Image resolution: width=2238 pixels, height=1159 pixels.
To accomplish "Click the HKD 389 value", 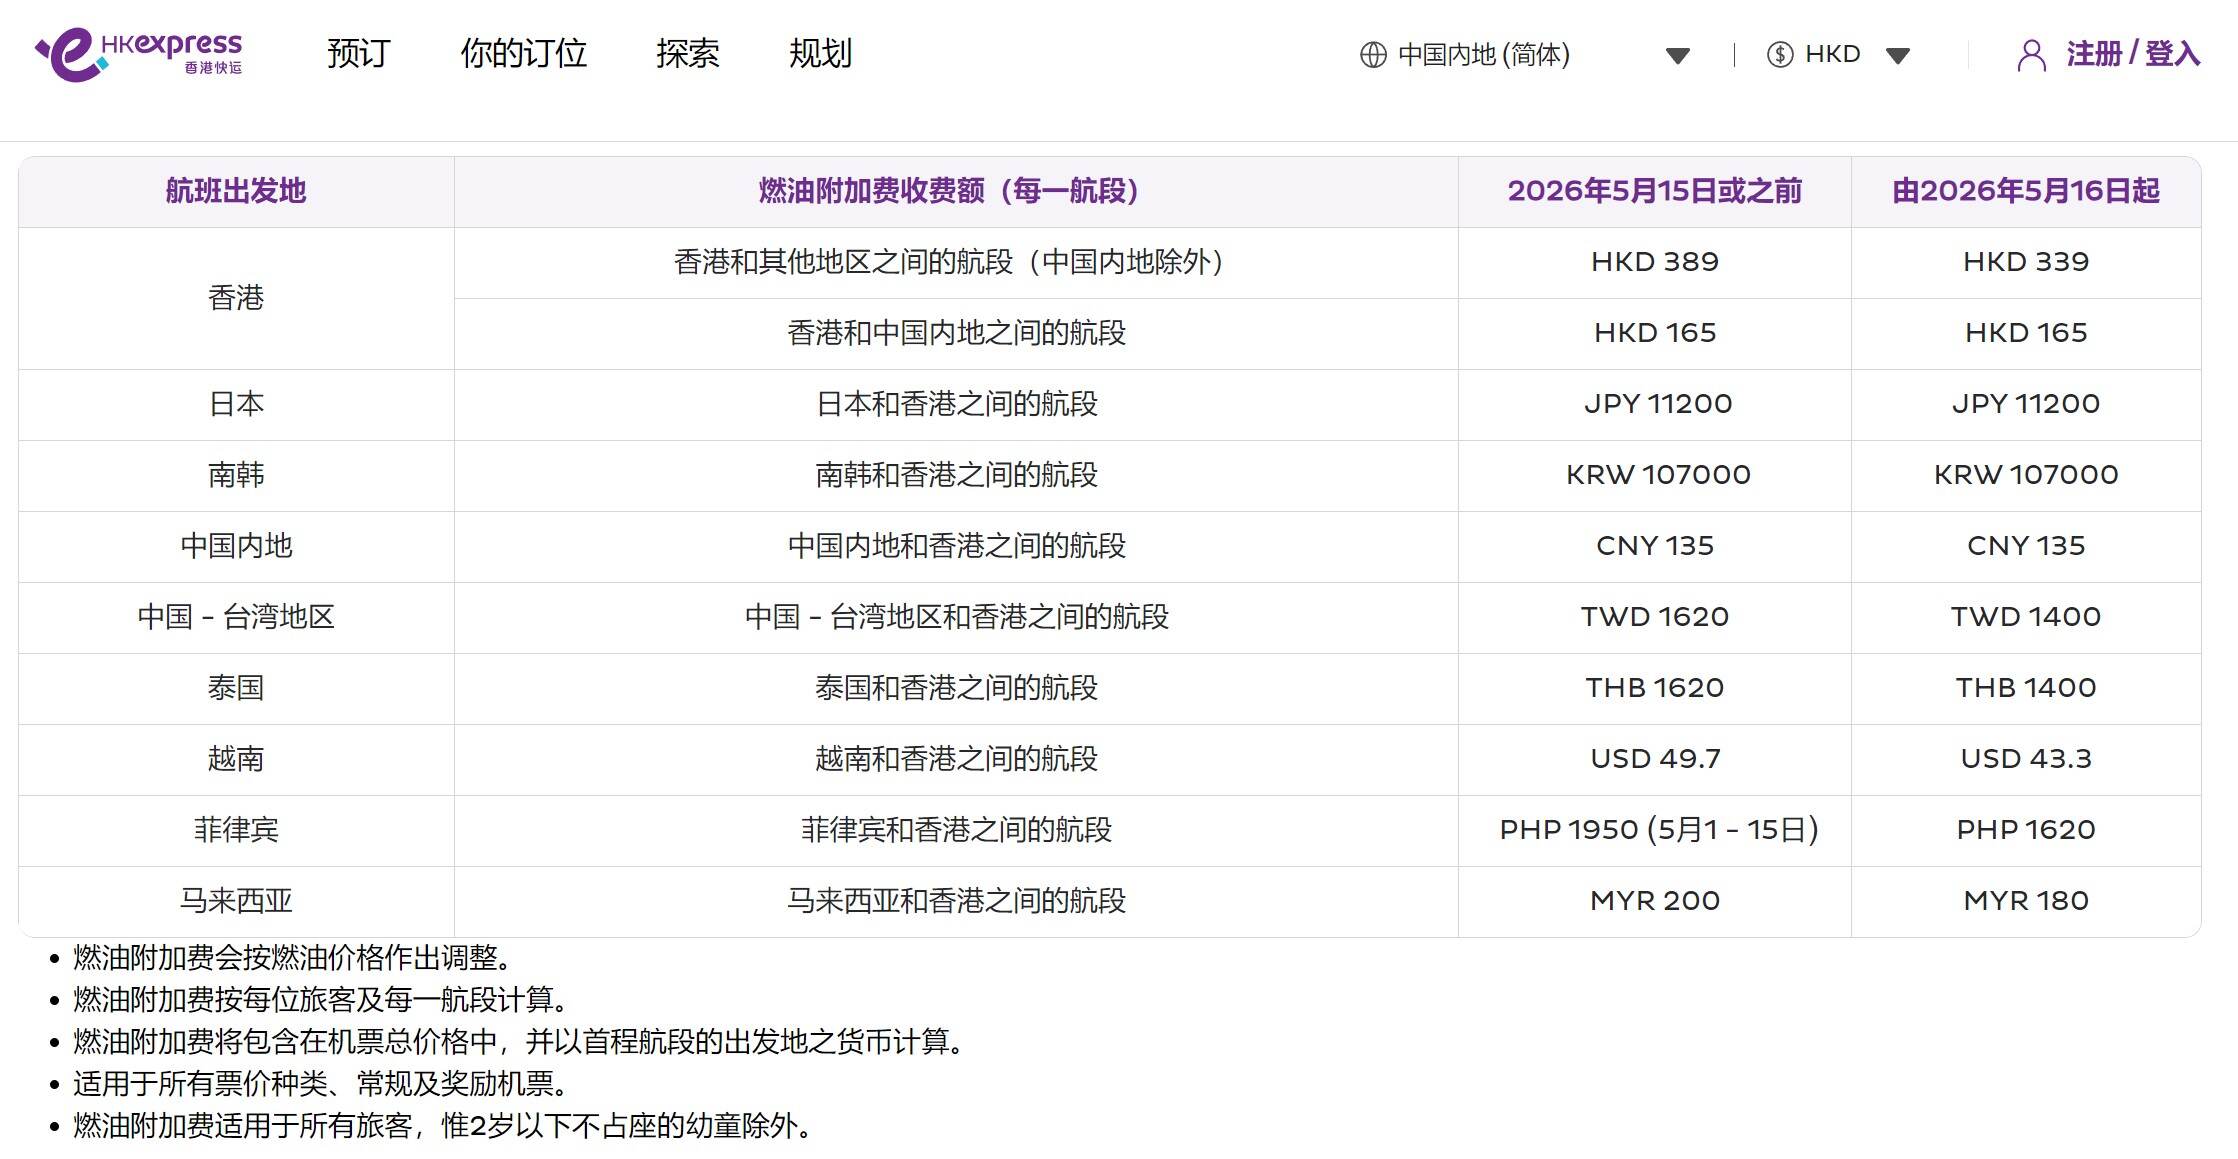I will coord(1655,262).
